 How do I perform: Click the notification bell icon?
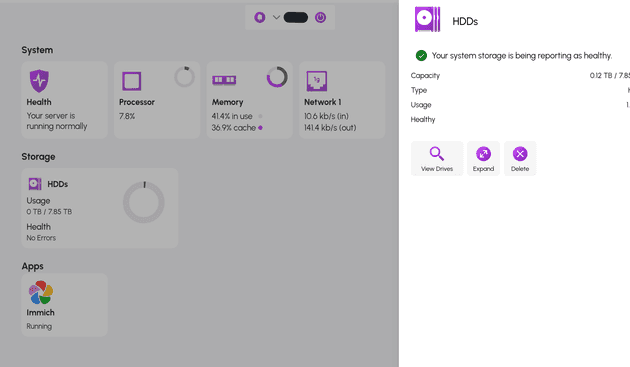(x=260, y=18)
